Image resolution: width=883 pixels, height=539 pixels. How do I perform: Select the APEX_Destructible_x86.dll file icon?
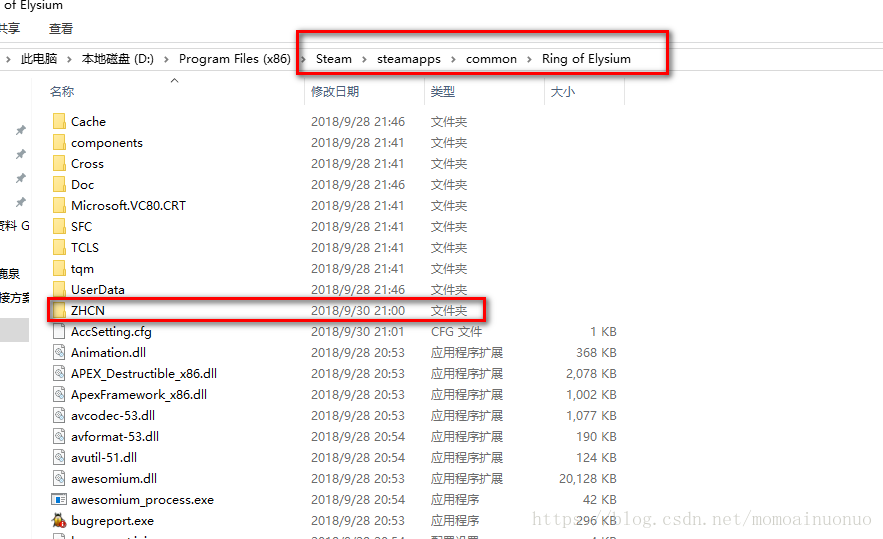(59, 373)
